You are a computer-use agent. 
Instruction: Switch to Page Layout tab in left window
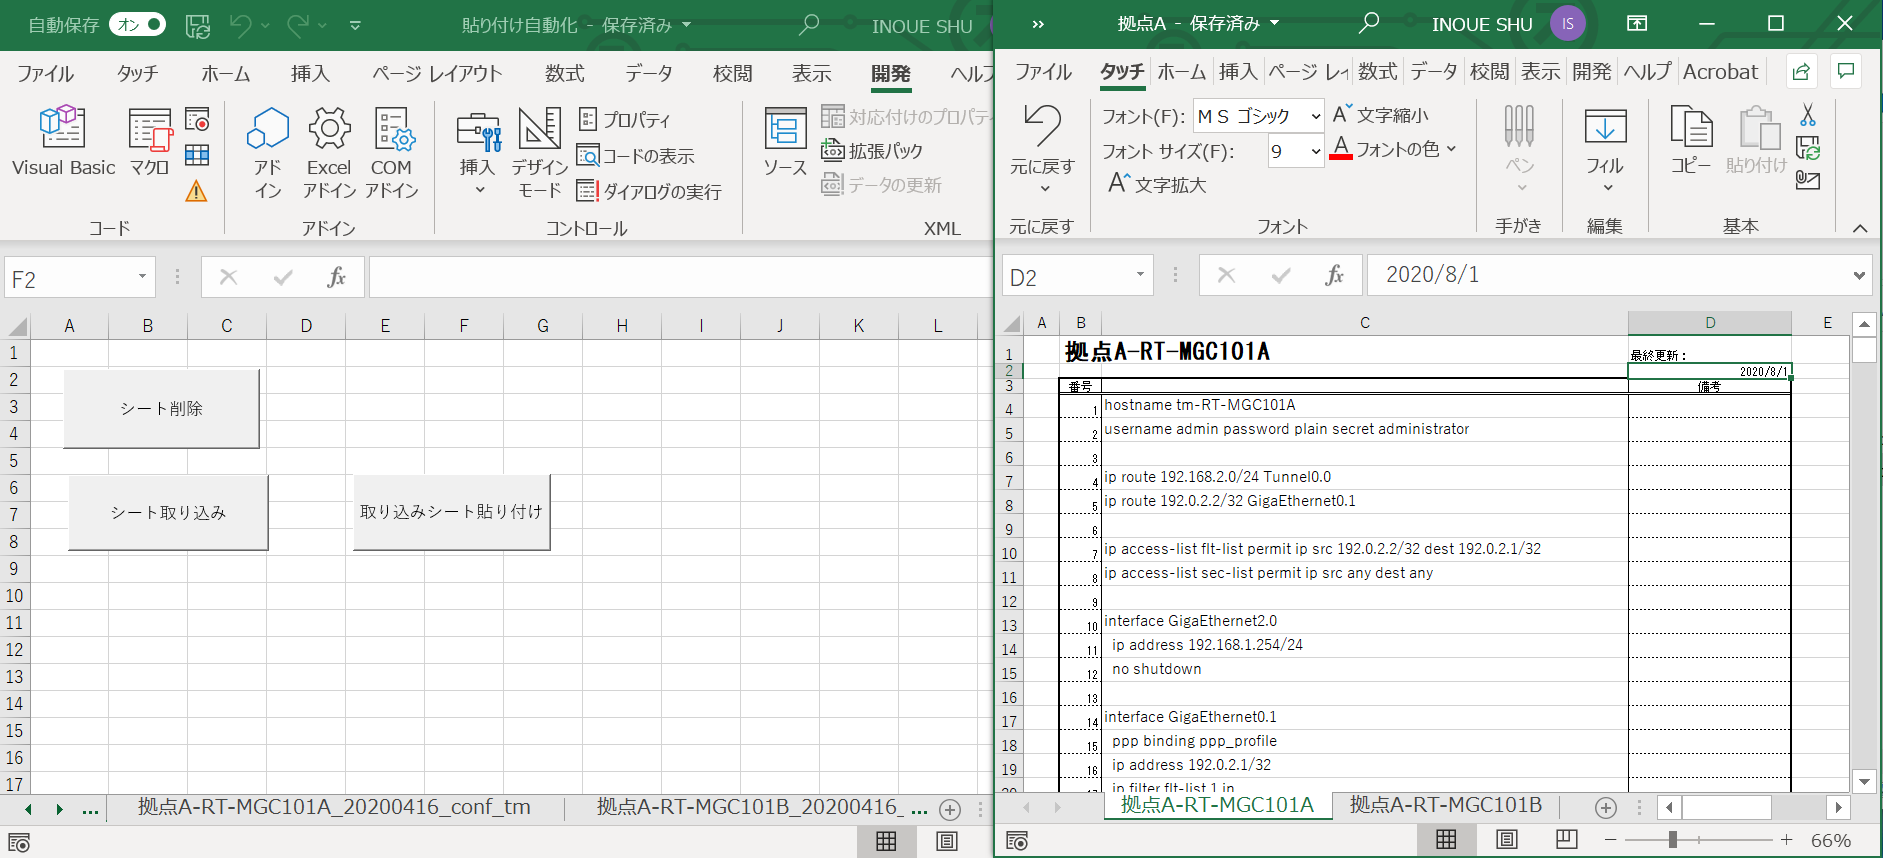coord(437,73)
